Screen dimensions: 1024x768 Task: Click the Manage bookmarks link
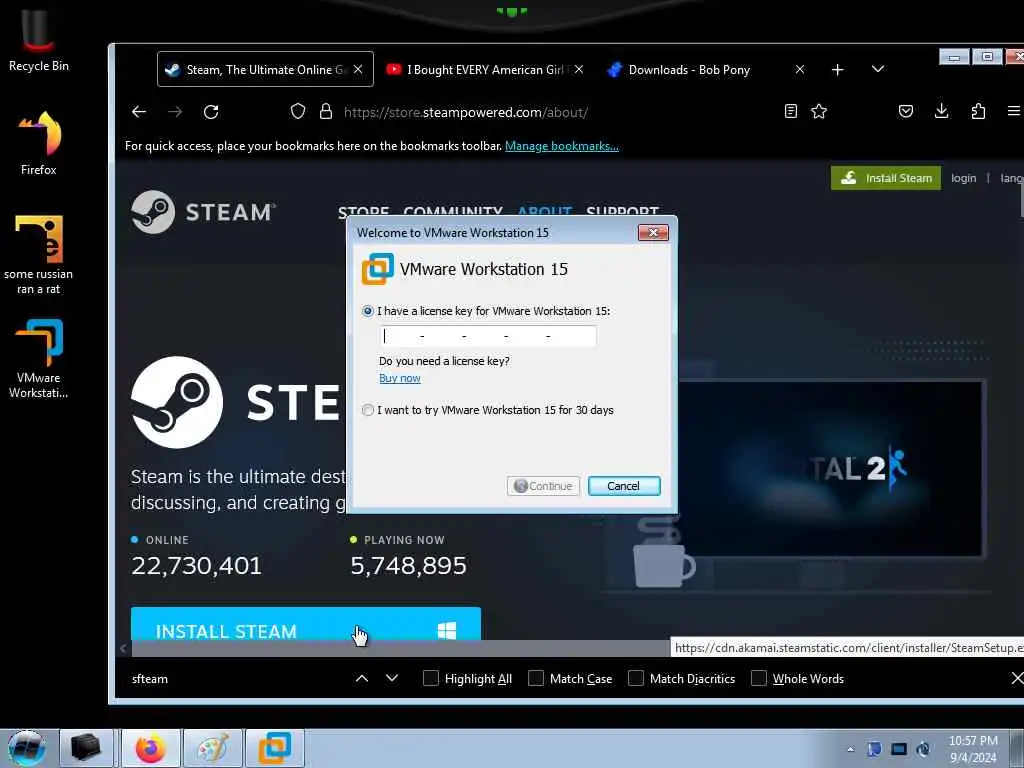point(562,146)
